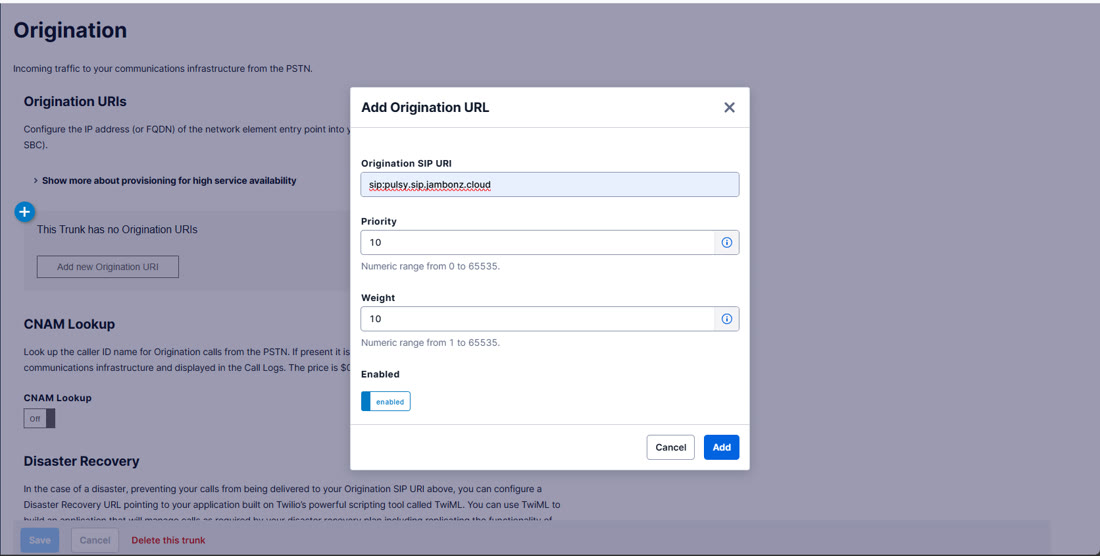Cancel the Add Origination URL dialog
The width and height of the screenshot is (1100, 556).
(x=671, y=447)
